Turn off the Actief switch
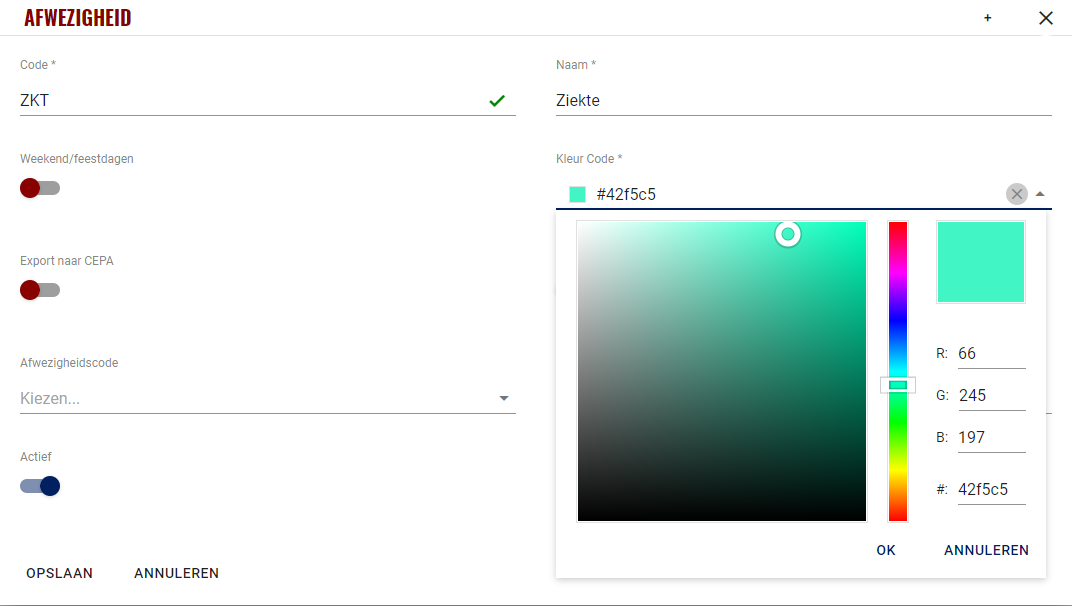The width and height of the screenshot is (1072, 606). [x=40, y=486]
